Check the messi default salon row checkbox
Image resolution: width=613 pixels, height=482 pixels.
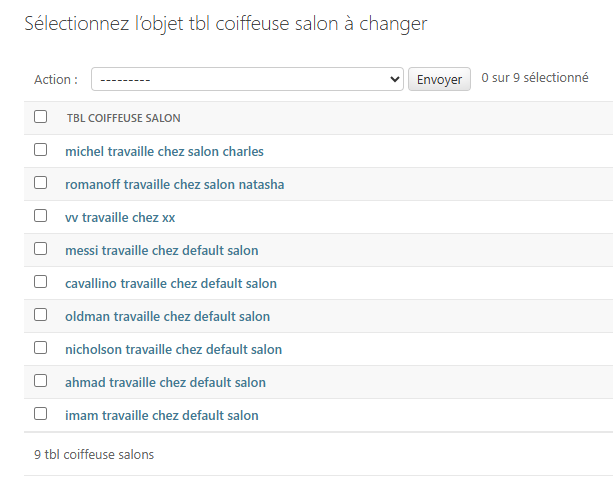tap(41, 249)
